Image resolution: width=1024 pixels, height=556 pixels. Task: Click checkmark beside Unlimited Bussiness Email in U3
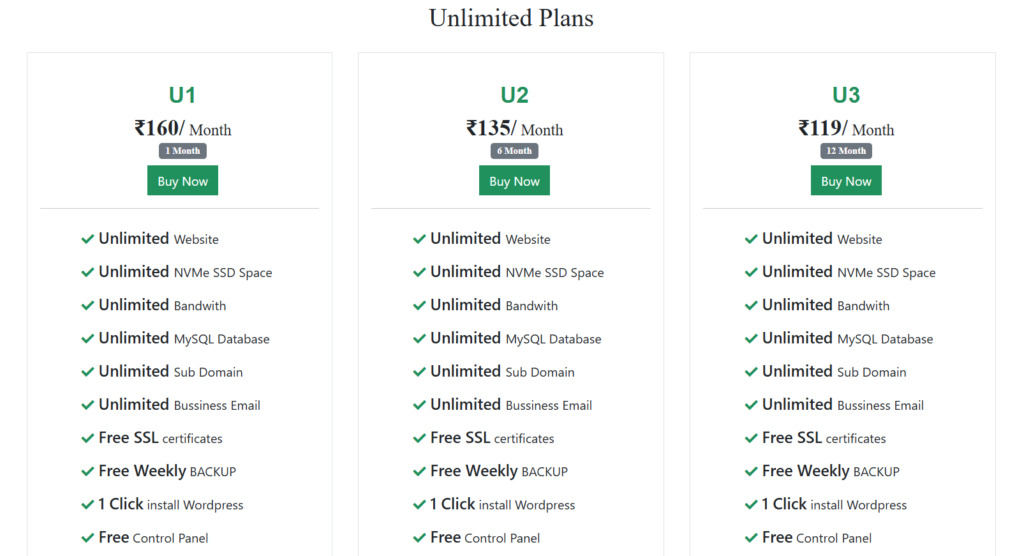751,405
